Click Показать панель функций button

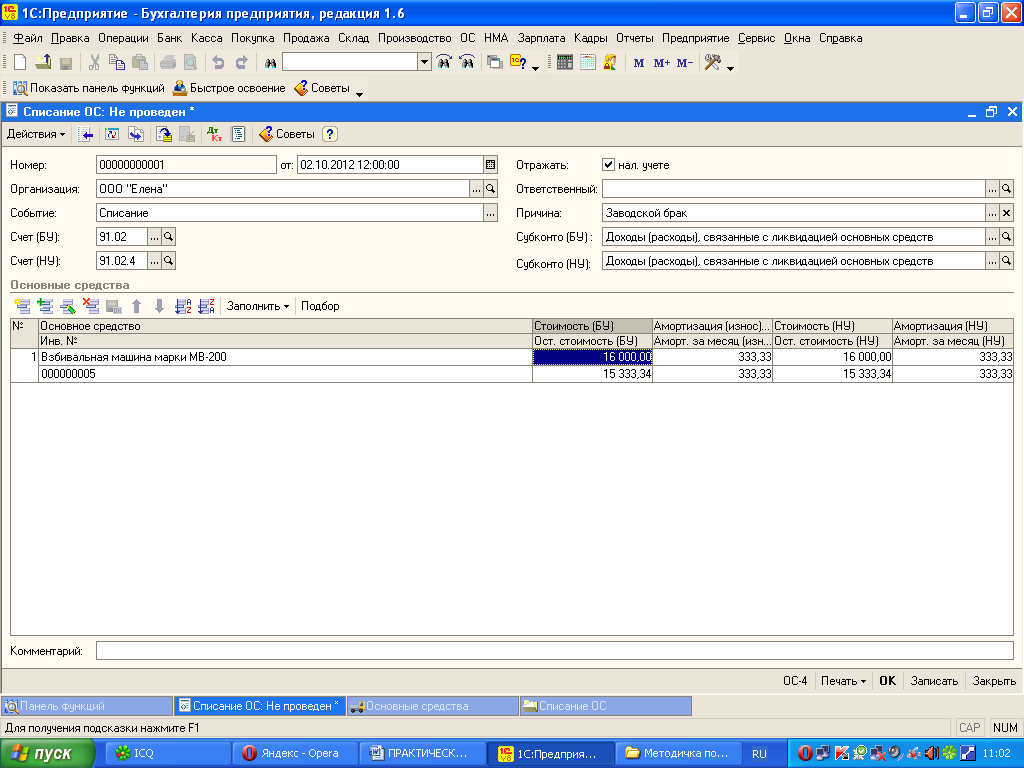[x=89, y=88]
